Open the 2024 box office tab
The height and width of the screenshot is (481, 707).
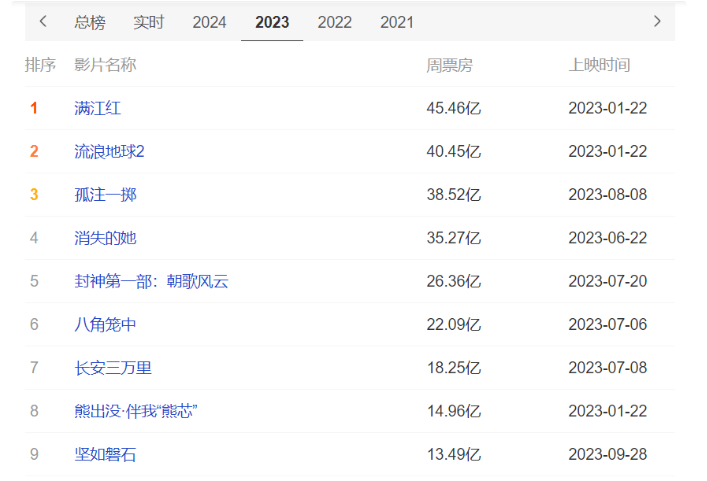pos(209,22)
